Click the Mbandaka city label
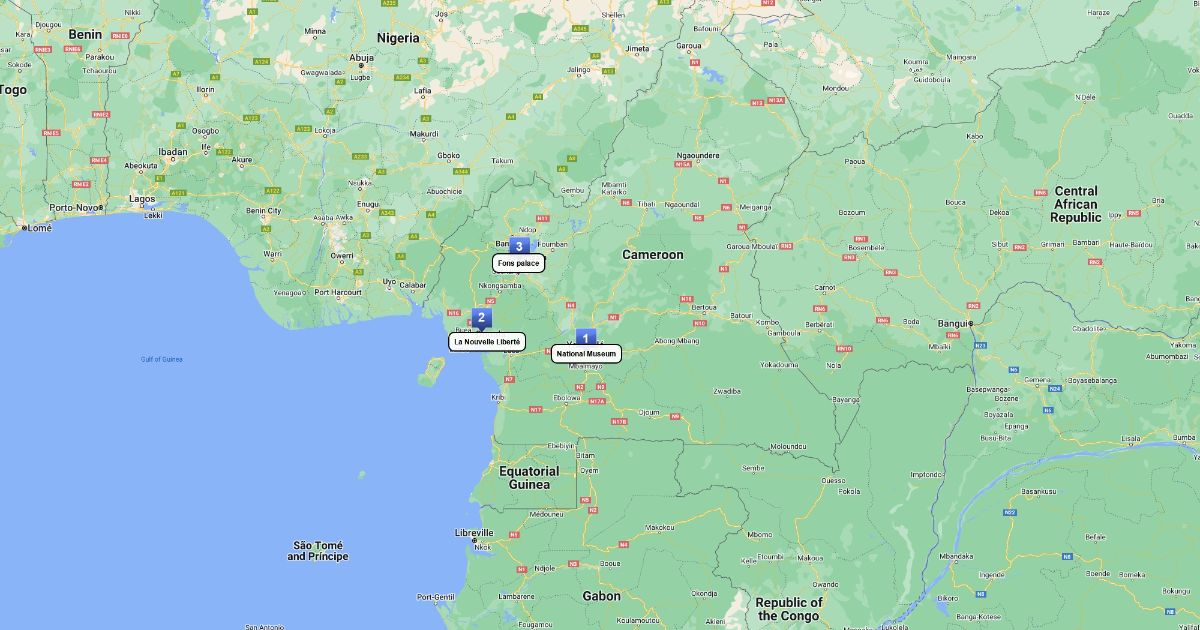 (956, 556)
